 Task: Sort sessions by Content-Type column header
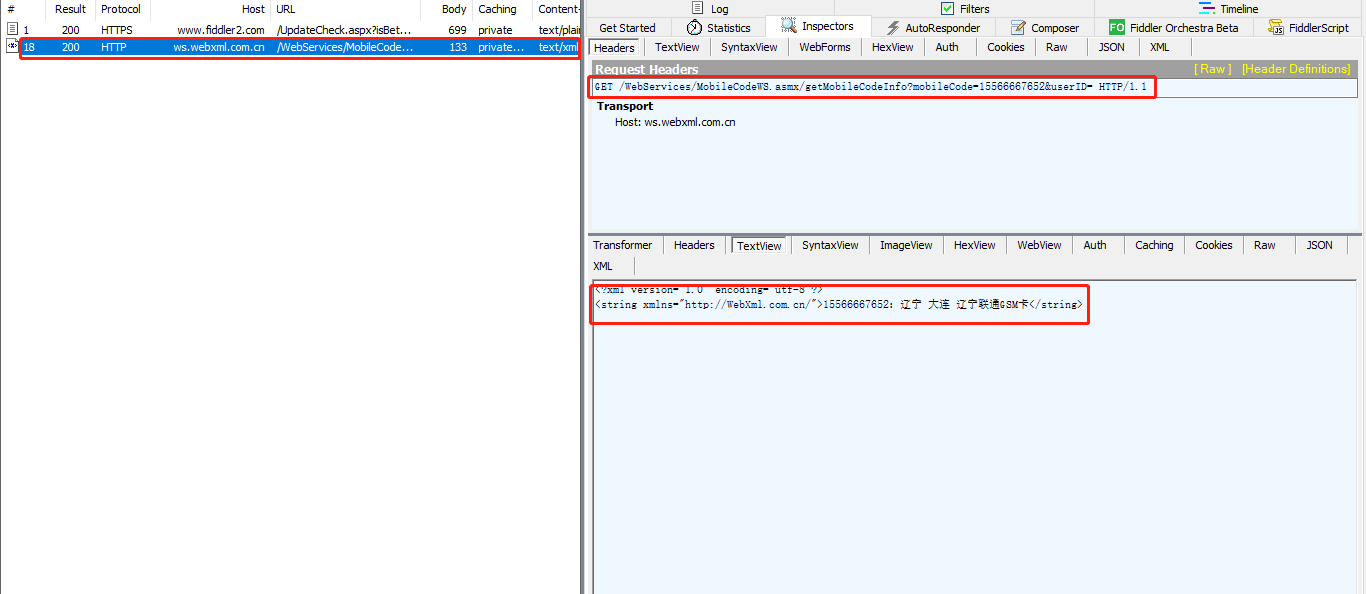click(x=557, y=9)
